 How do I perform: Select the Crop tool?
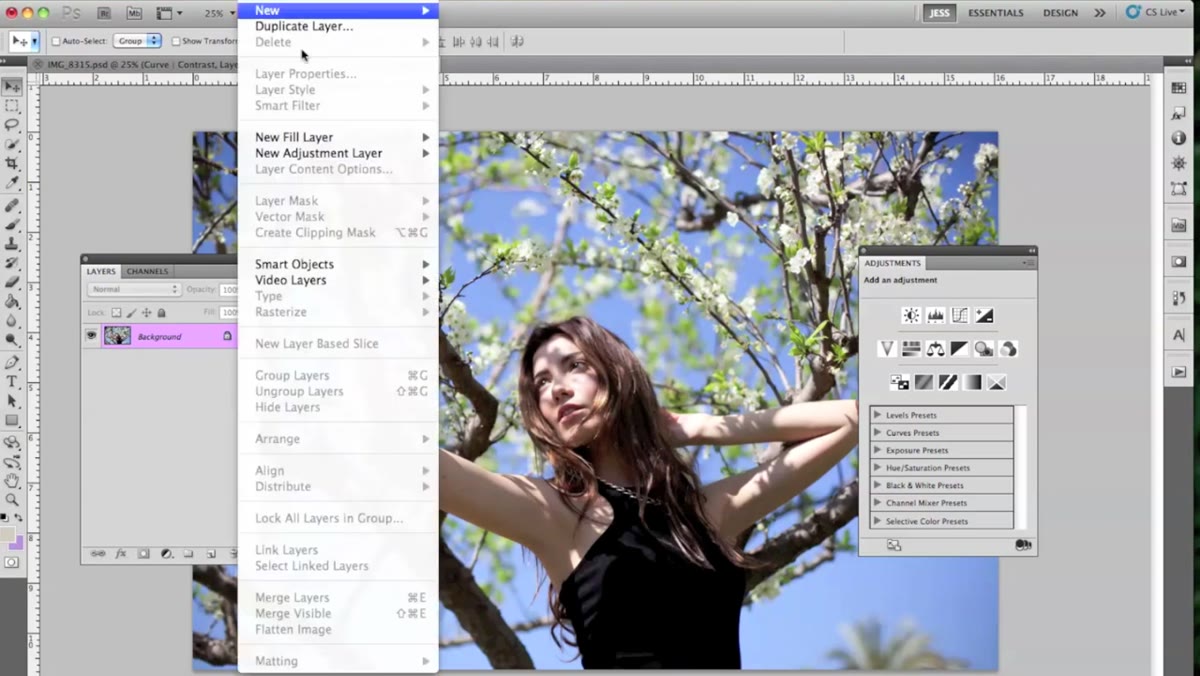[12, 164]
